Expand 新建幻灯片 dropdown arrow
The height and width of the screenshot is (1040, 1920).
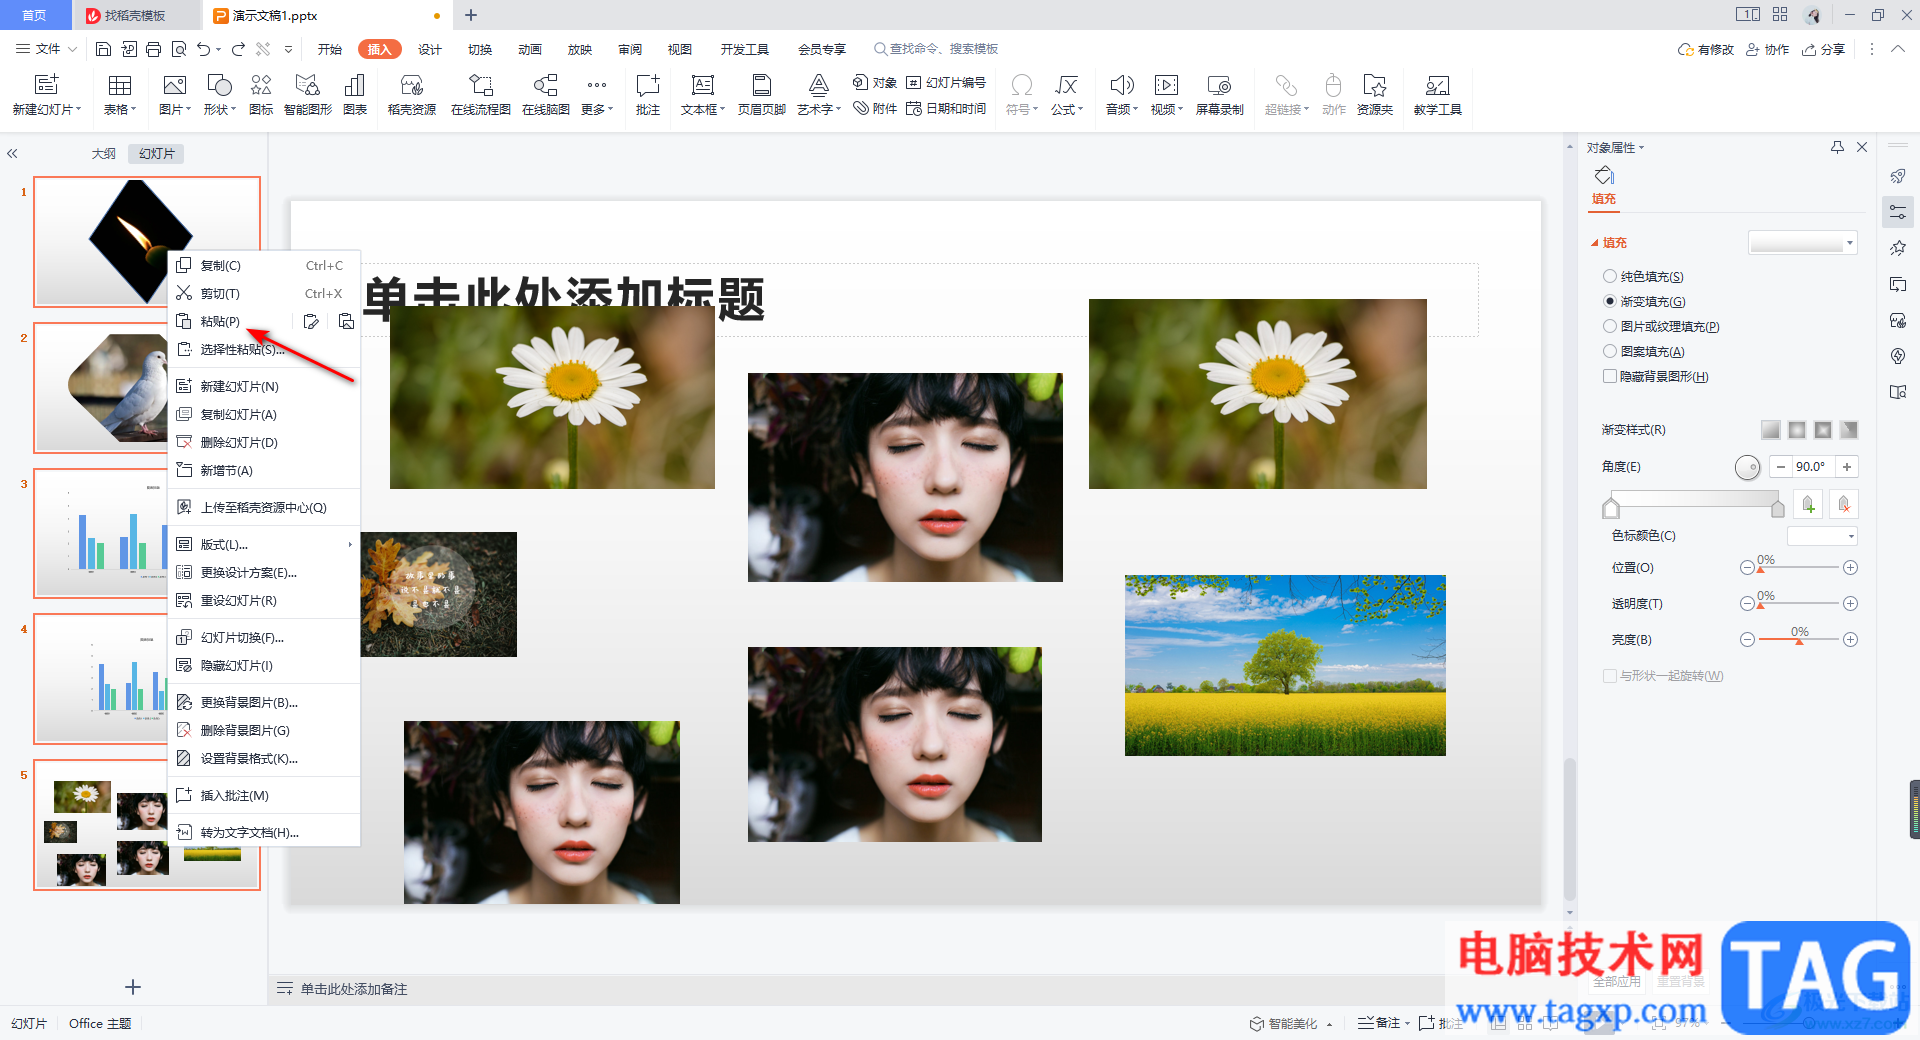[79, 110]
